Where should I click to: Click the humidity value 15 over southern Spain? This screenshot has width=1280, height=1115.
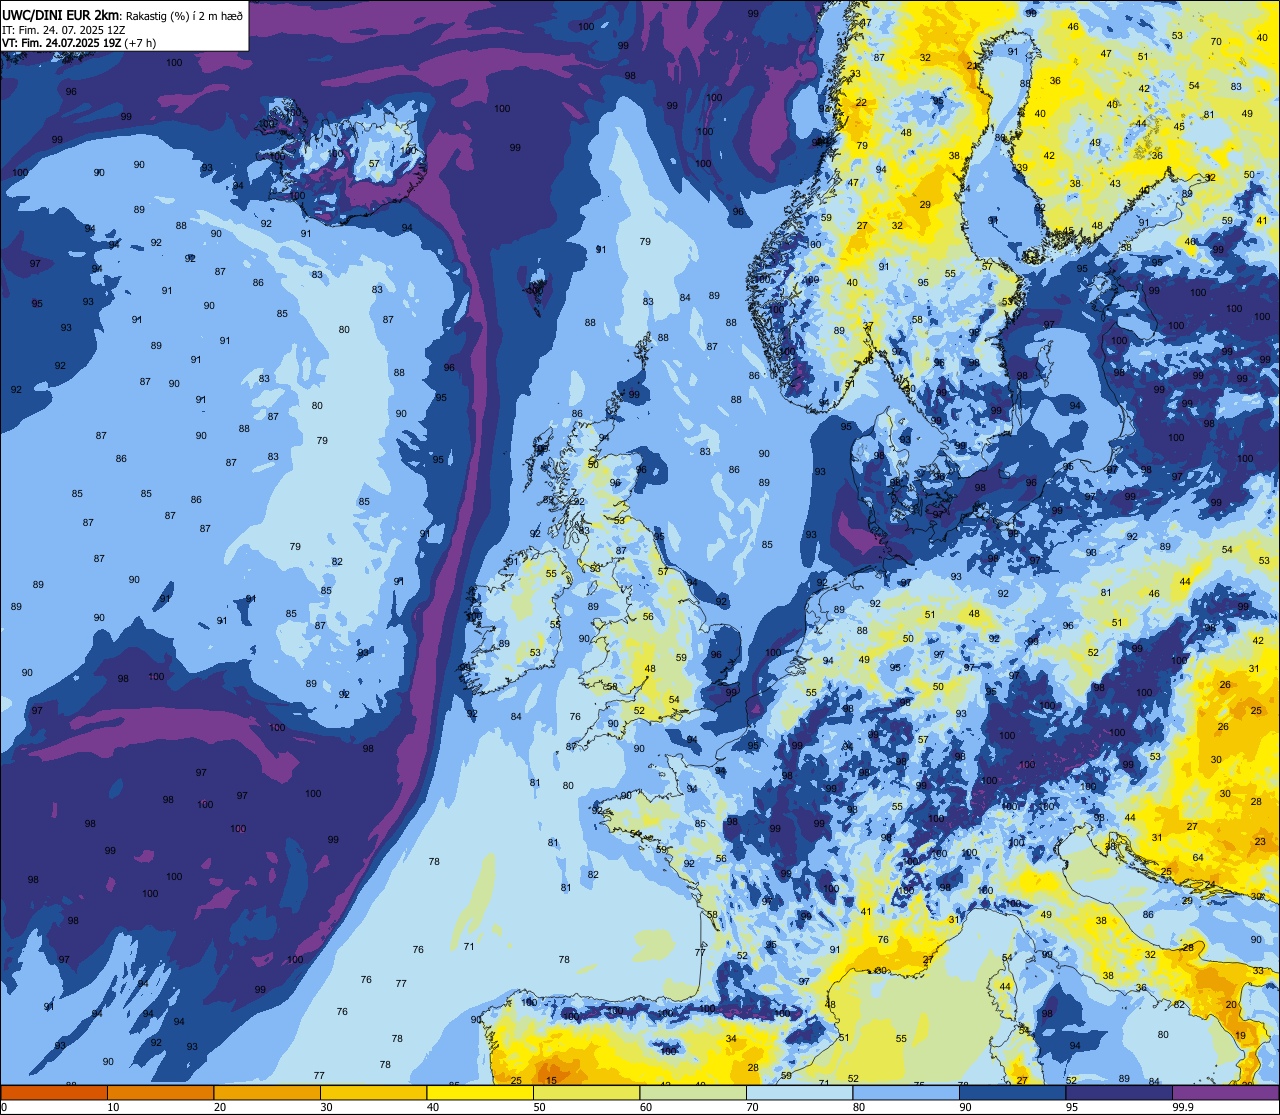click(552, 1081)
